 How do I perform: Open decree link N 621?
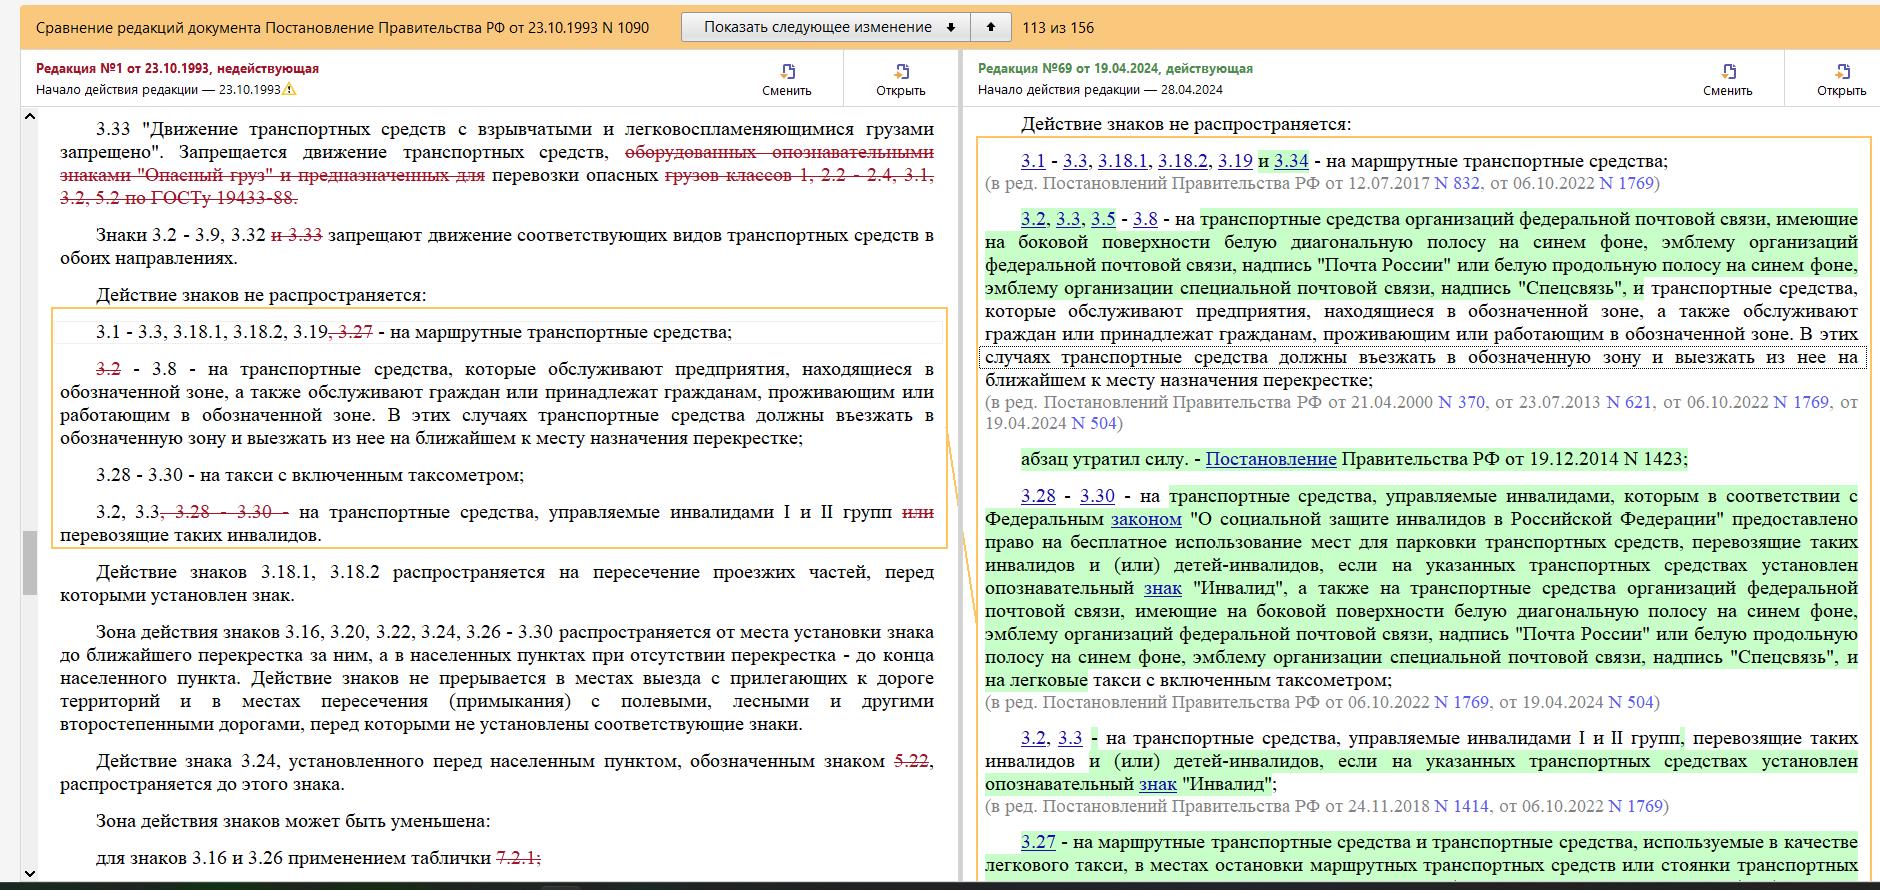(1629, 402)
